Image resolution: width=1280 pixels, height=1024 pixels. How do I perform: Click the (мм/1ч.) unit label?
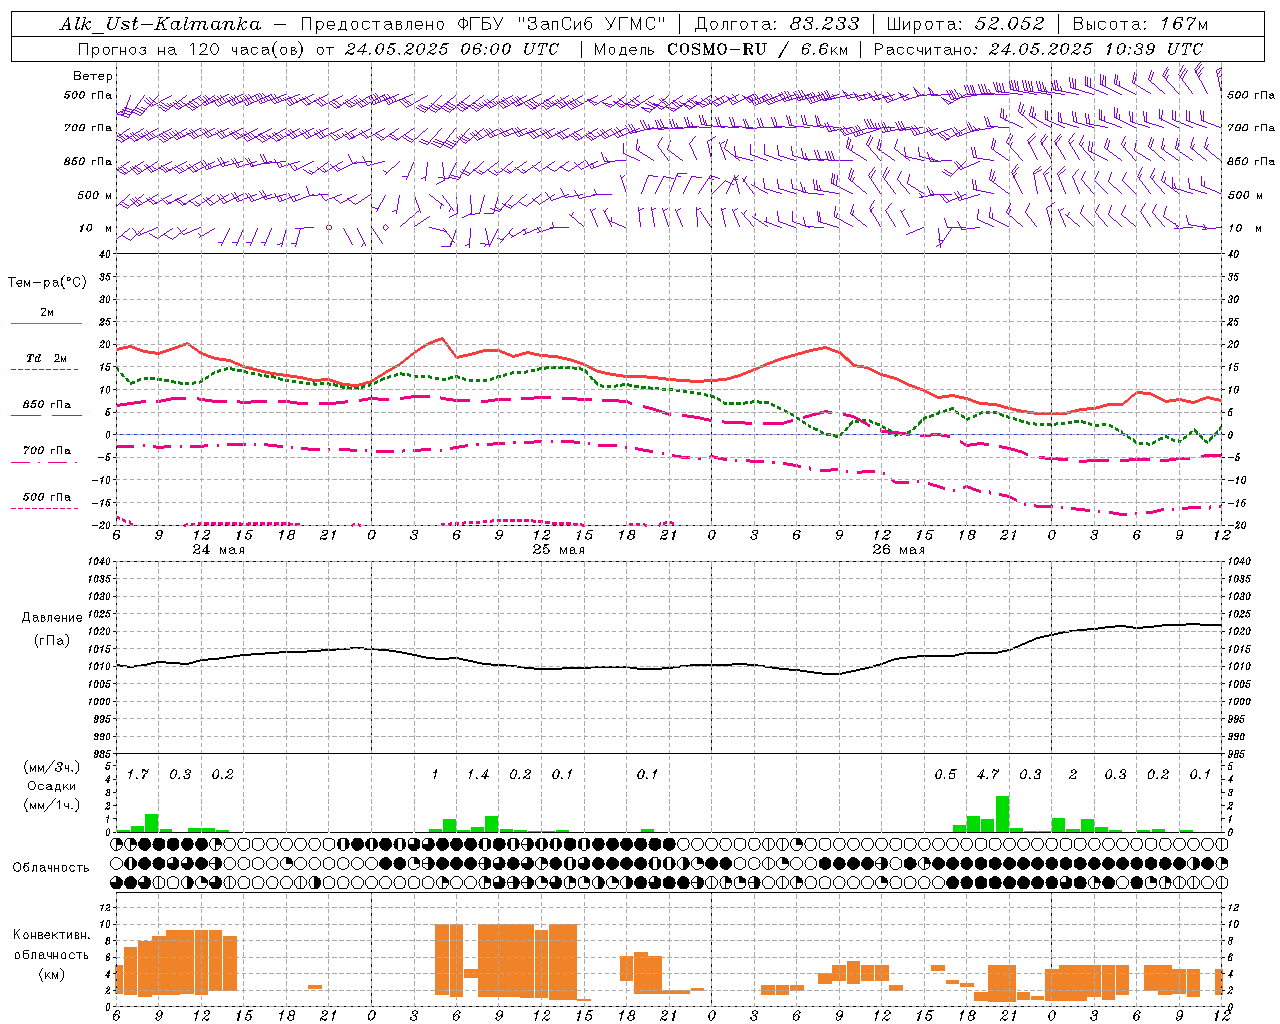(x=52, y=805)
